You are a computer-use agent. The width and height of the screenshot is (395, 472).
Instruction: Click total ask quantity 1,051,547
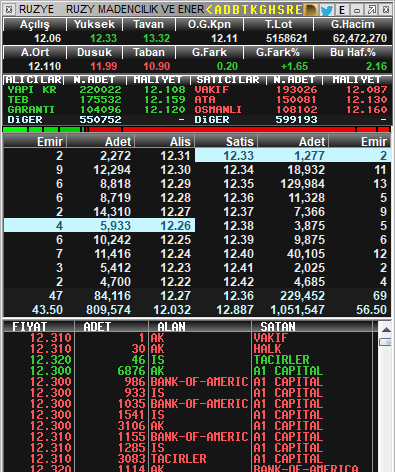pyautogui.click(x=297, y=310)
